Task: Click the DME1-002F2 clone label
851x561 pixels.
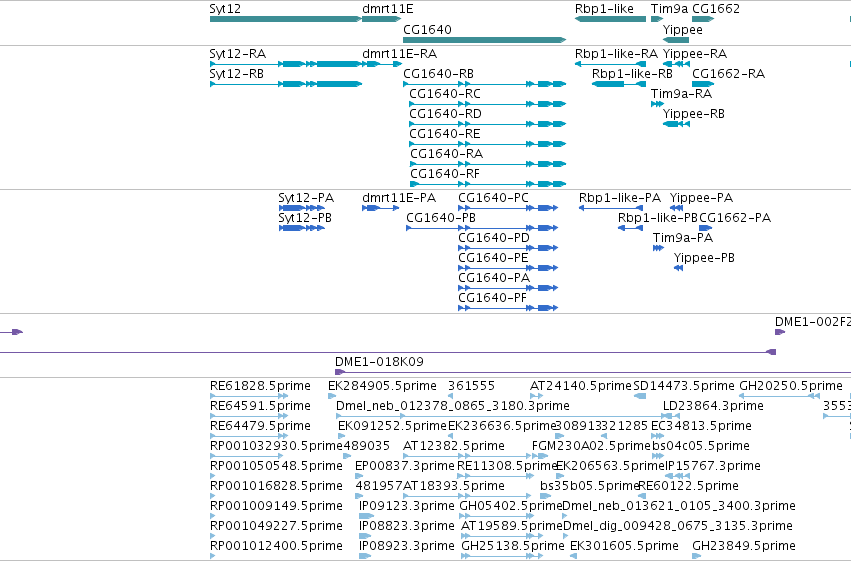Action: (812, 322)
